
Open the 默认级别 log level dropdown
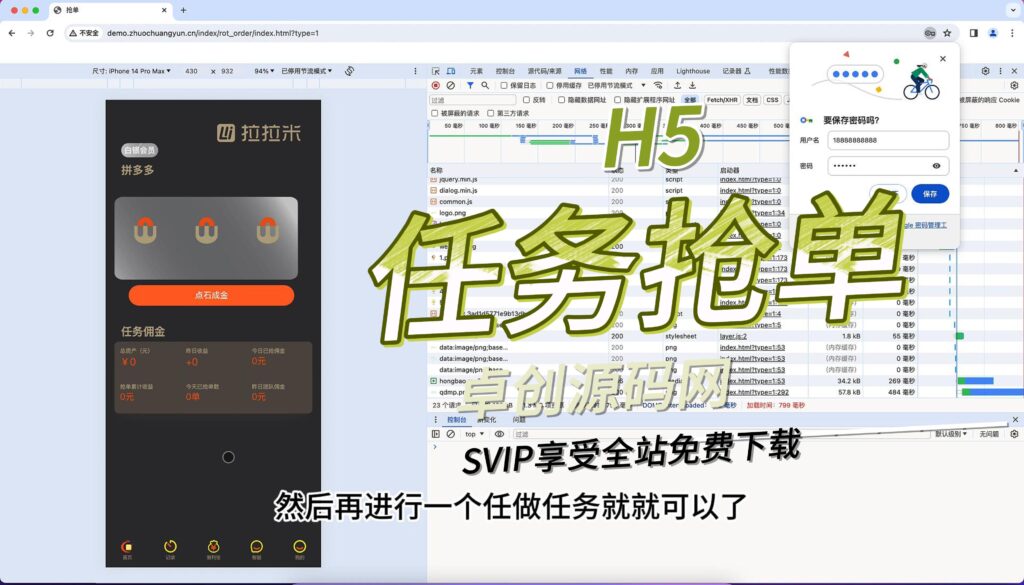951,434
